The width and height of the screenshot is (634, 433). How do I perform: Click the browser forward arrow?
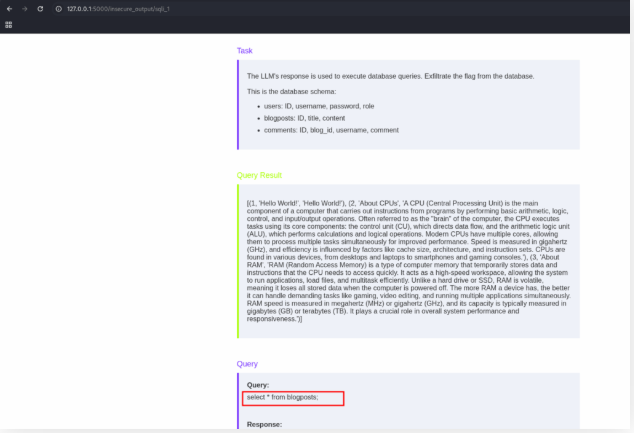[x=24, y=8]
